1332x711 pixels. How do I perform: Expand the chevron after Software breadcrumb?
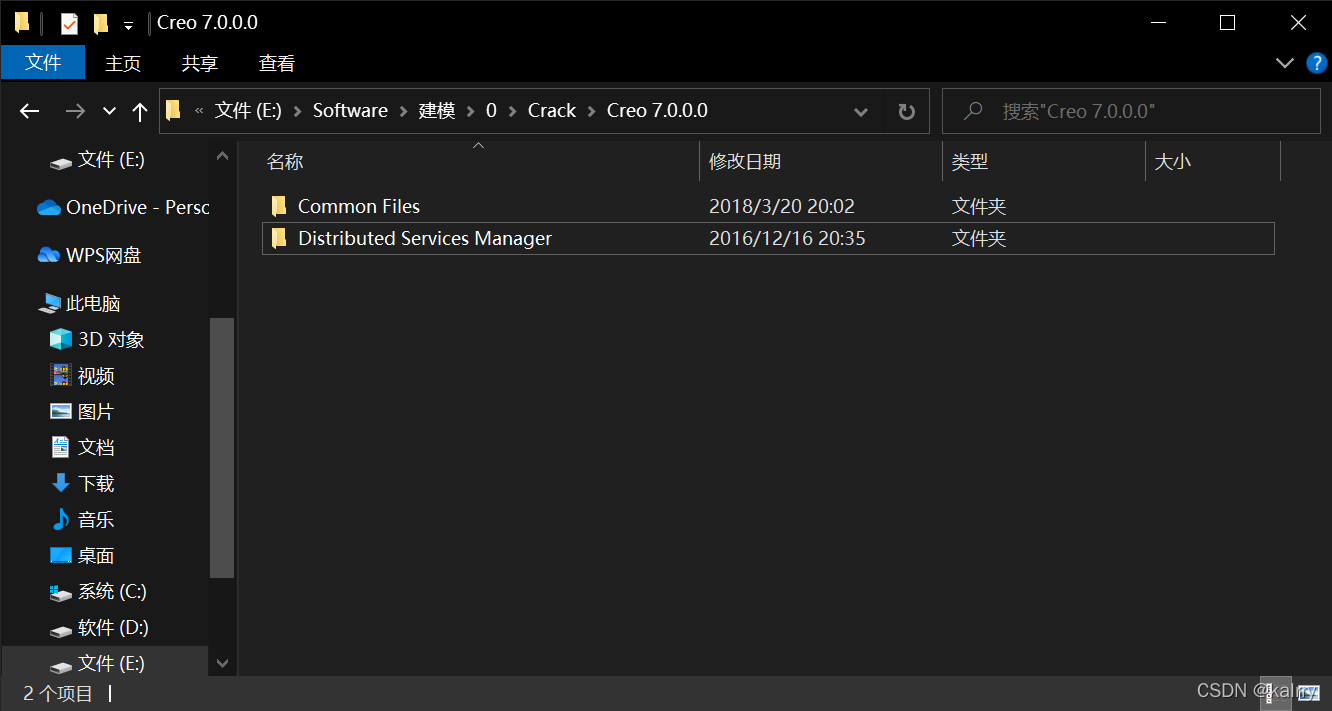coord(404,111)
